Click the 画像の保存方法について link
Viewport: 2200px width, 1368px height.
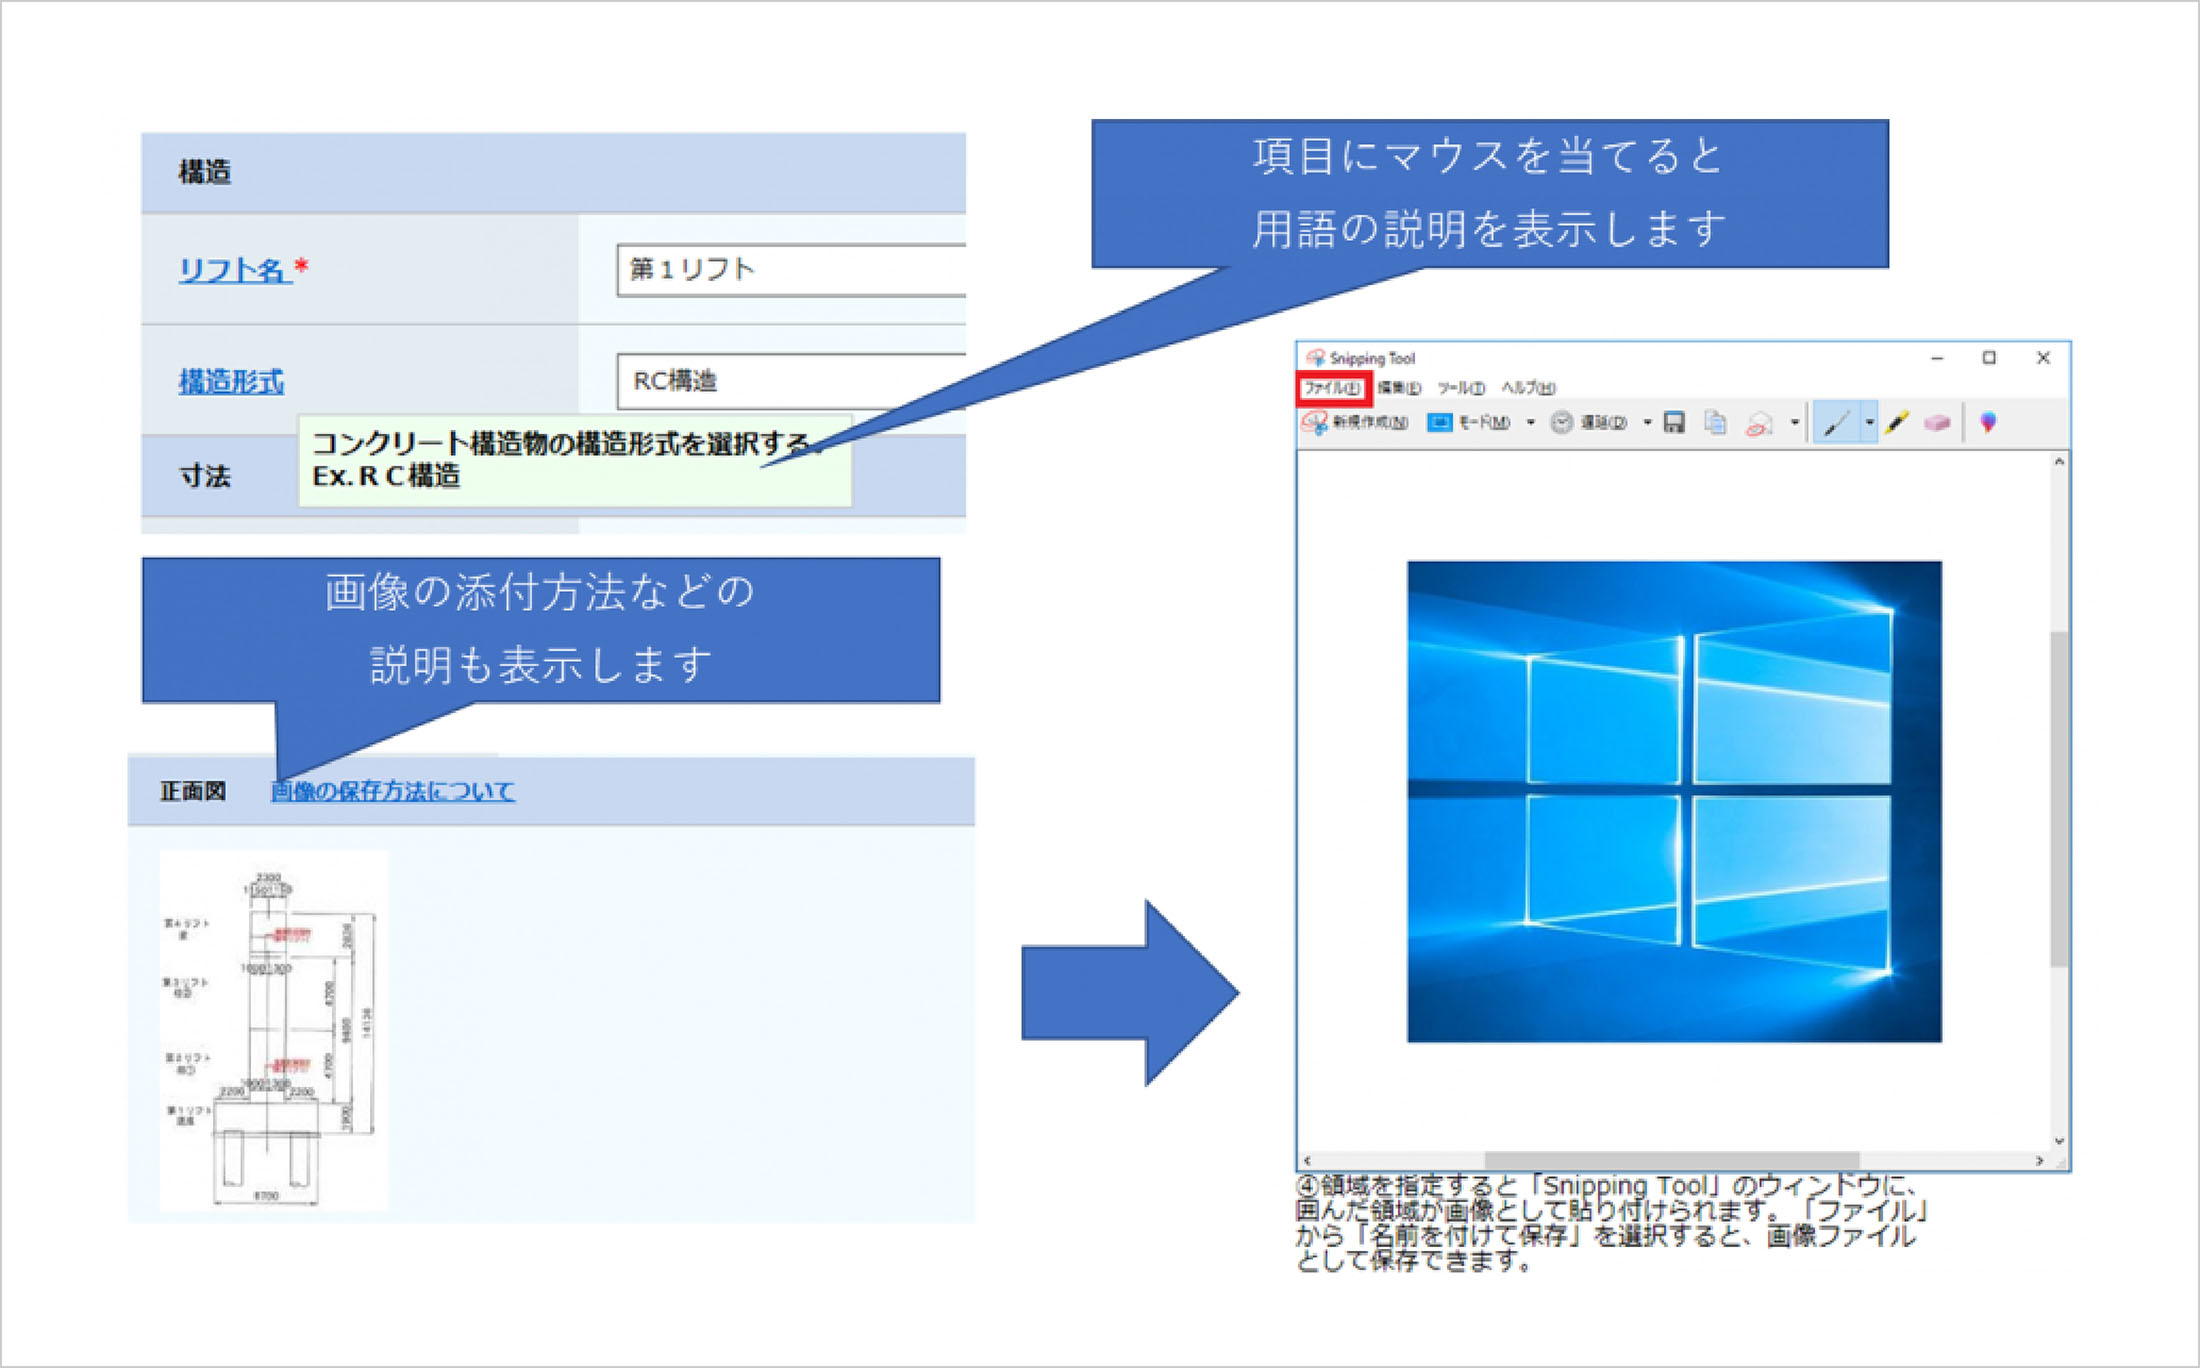coord(393,791)
